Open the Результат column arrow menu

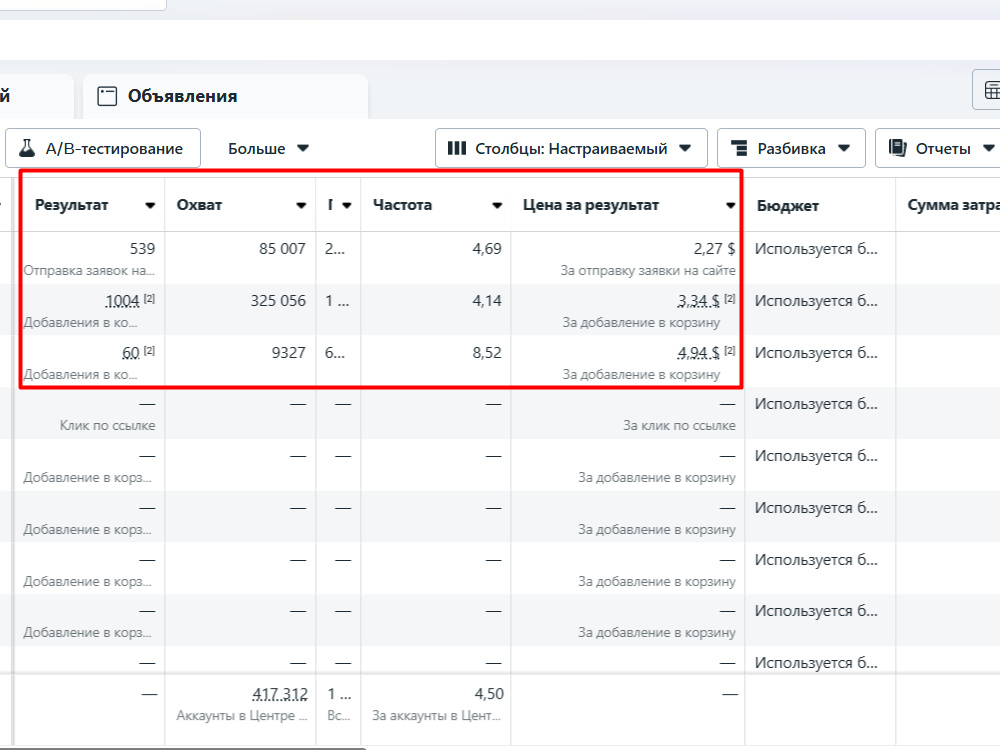(150, 205)
